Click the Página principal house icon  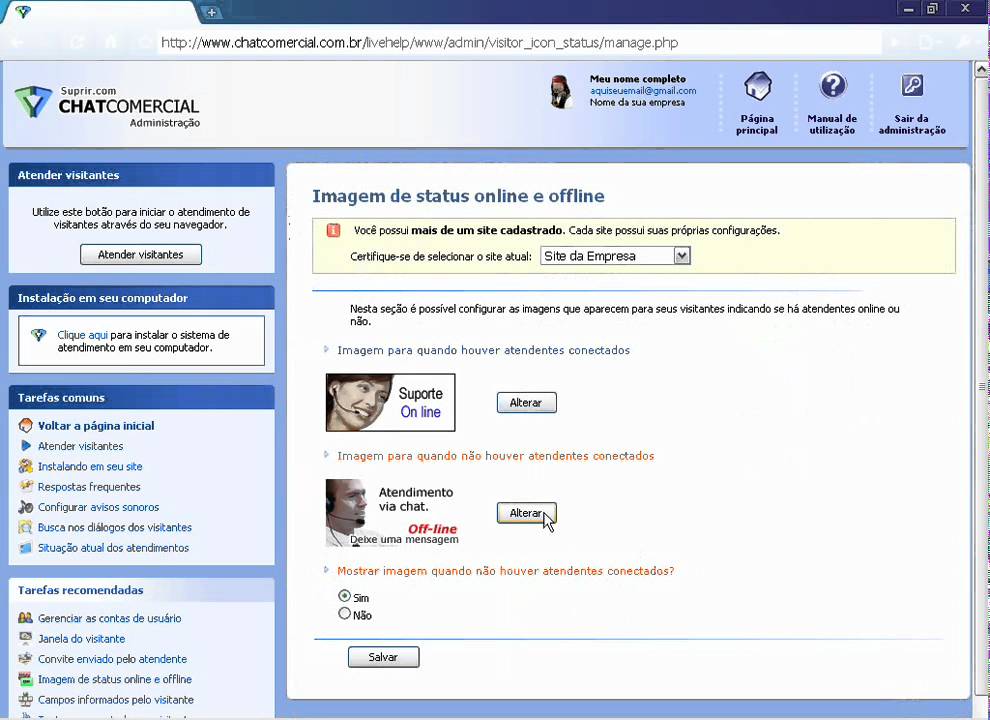[x=758, y=87]
